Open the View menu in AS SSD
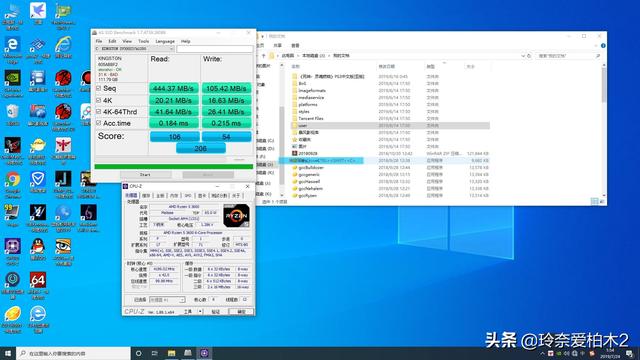The width and height of the screenshot is (640, 360). click(127, 41)
